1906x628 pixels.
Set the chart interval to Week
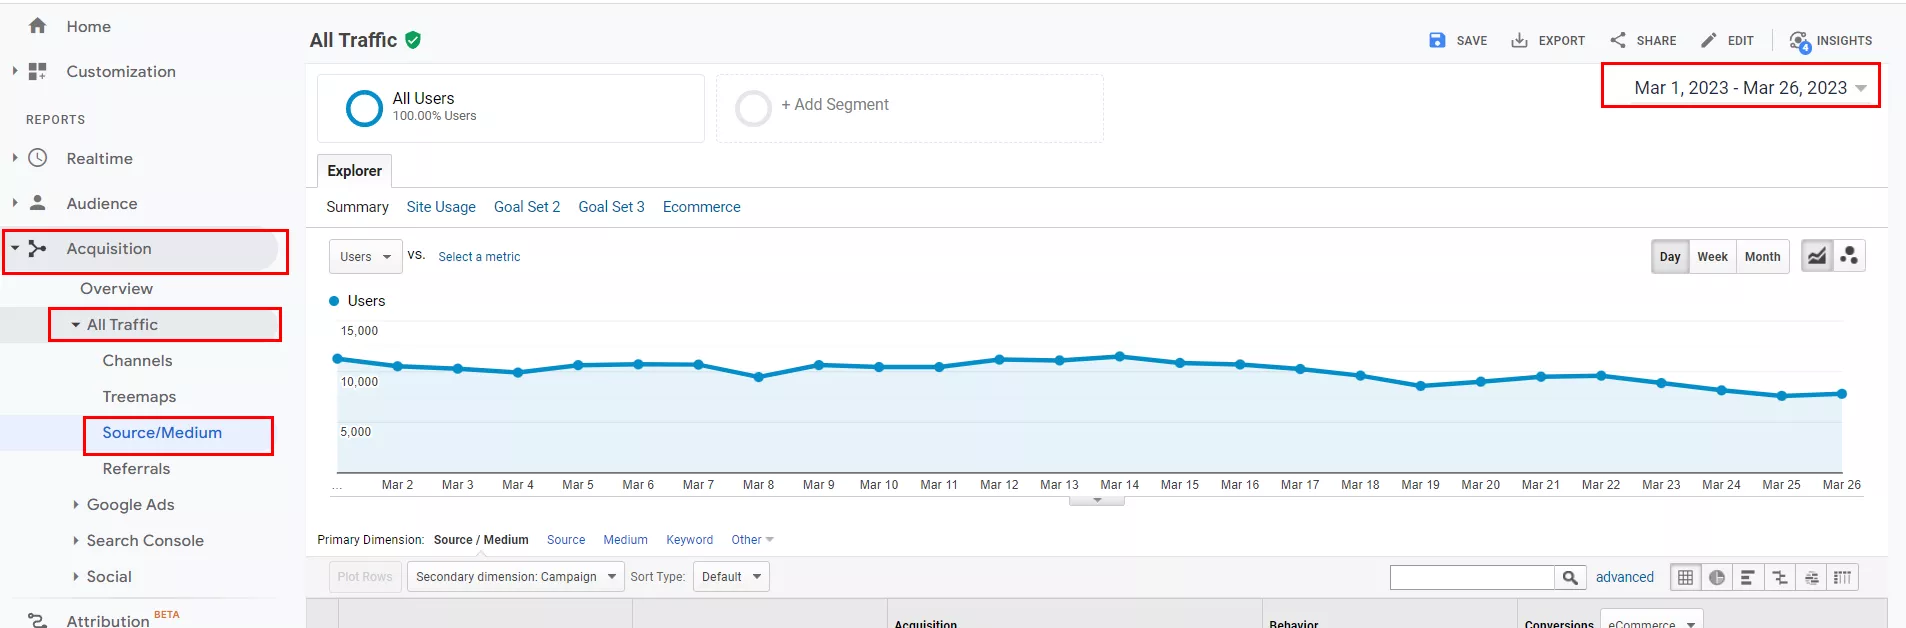1712,257
